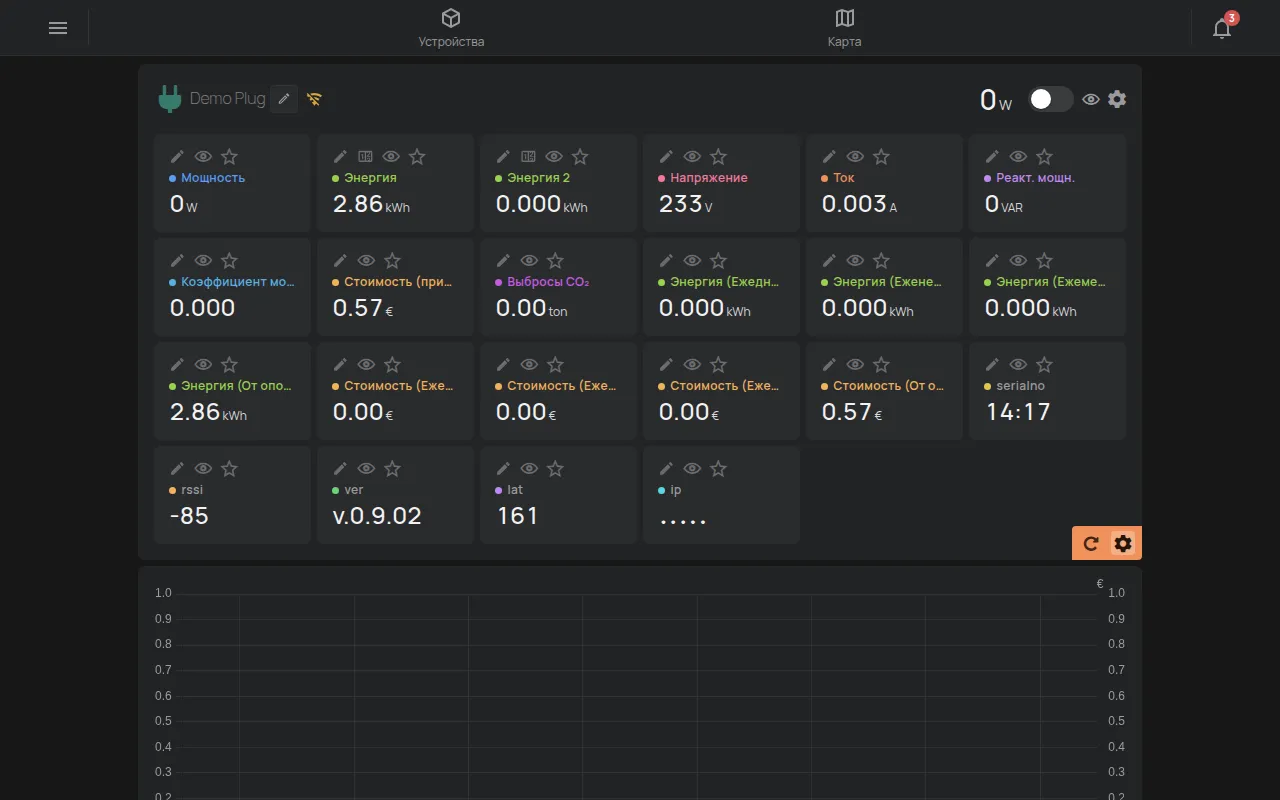
Task: Edit the Реакт. мощн. card
Action: 992,156
